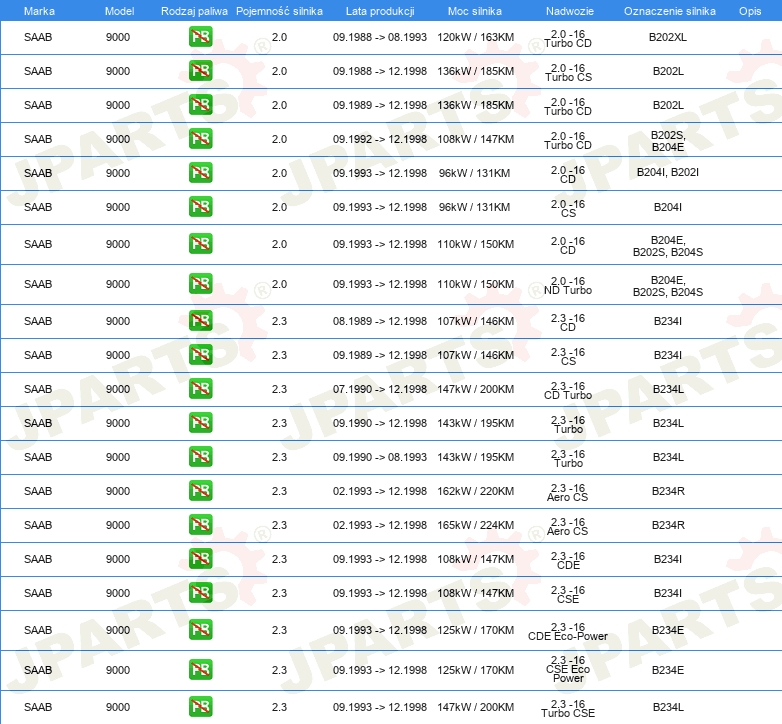
Task: Click the Oznaczenie silnika column header
Action: 669,11
